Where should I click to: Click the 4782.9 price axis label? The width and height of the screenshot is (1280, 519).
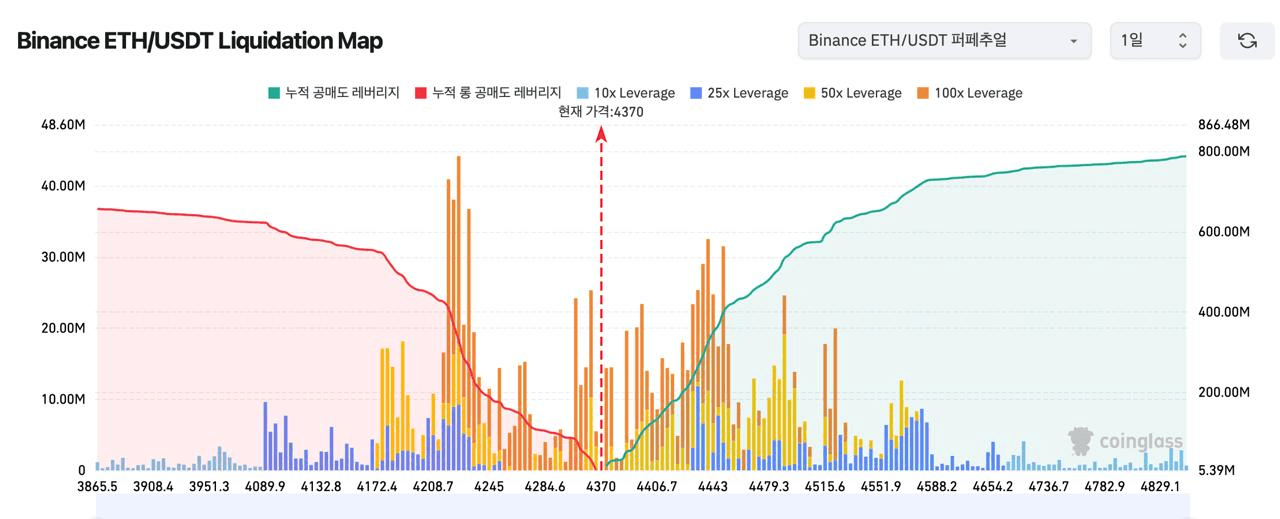point(1104,487)
